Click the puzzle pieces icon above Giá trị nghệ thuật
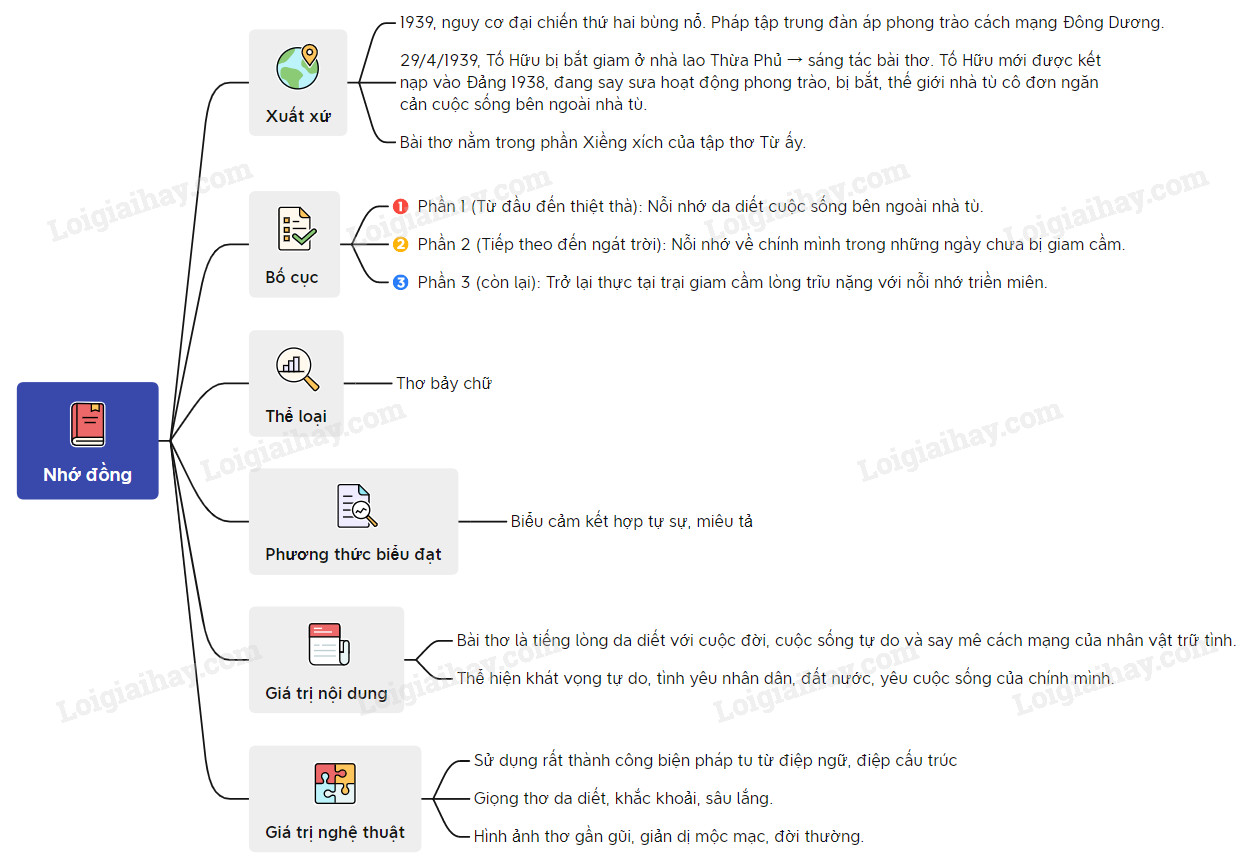 [334, 783]
